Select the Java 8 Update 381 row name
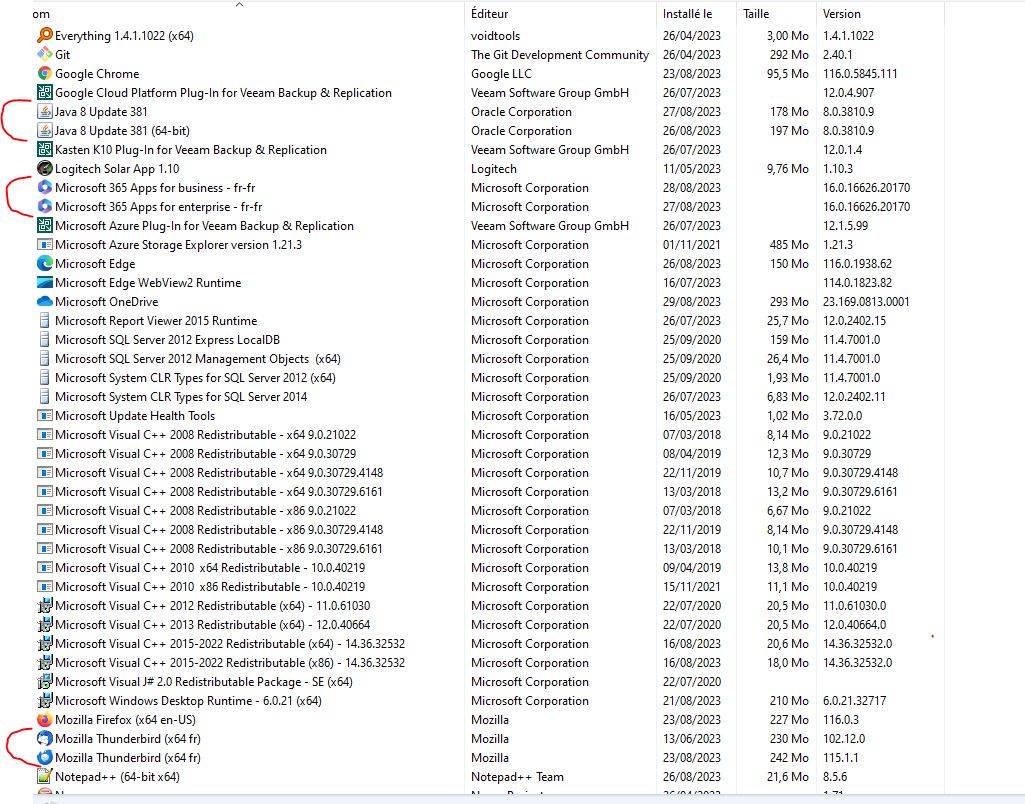The width and height of the screenshot is (1025, 804). coord(101,111)
